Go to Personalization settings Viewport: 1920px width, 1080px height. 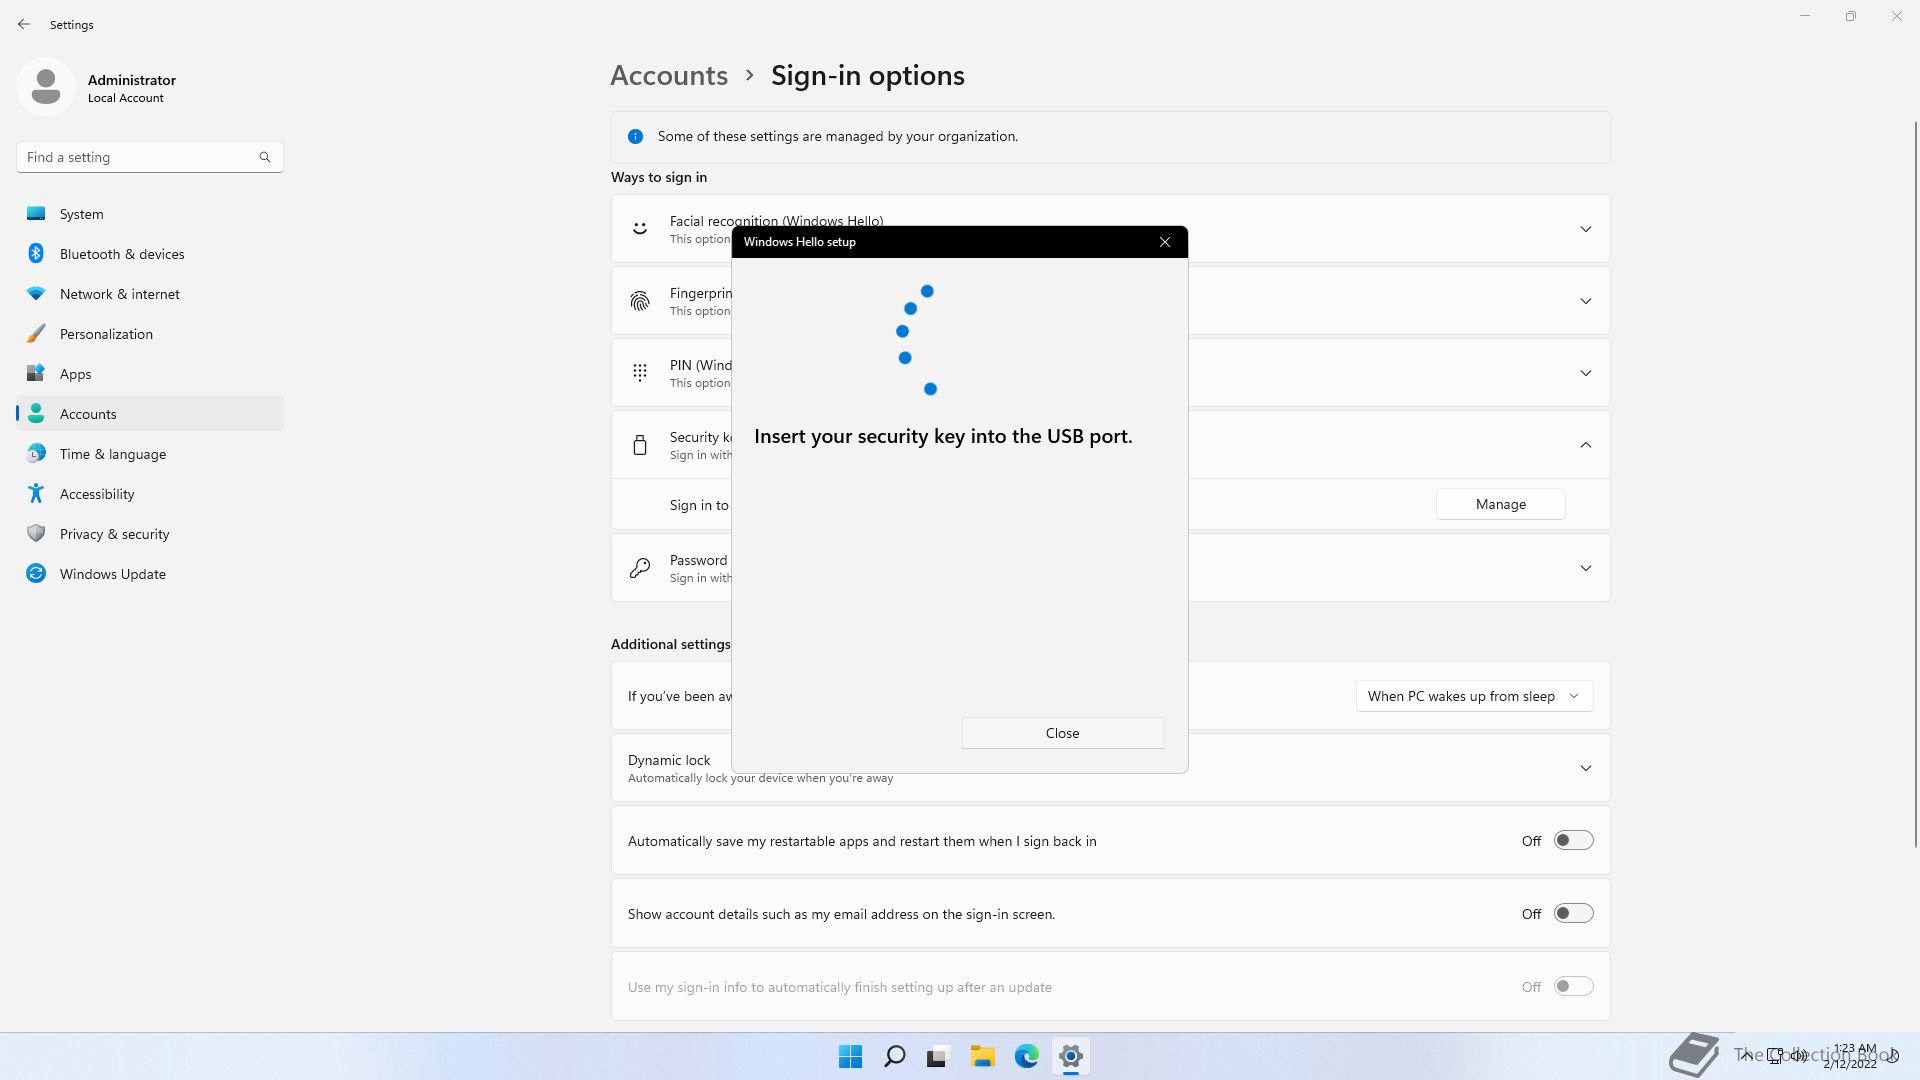[x=150, y=334]
